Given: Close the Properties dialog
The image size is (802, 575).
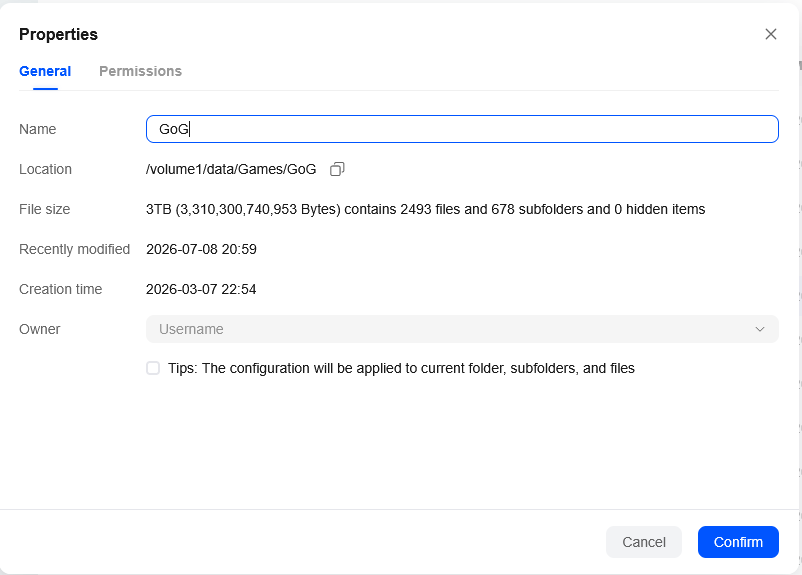Looking at the screenshot, I should pyautogui.click(x=770, y=34).
